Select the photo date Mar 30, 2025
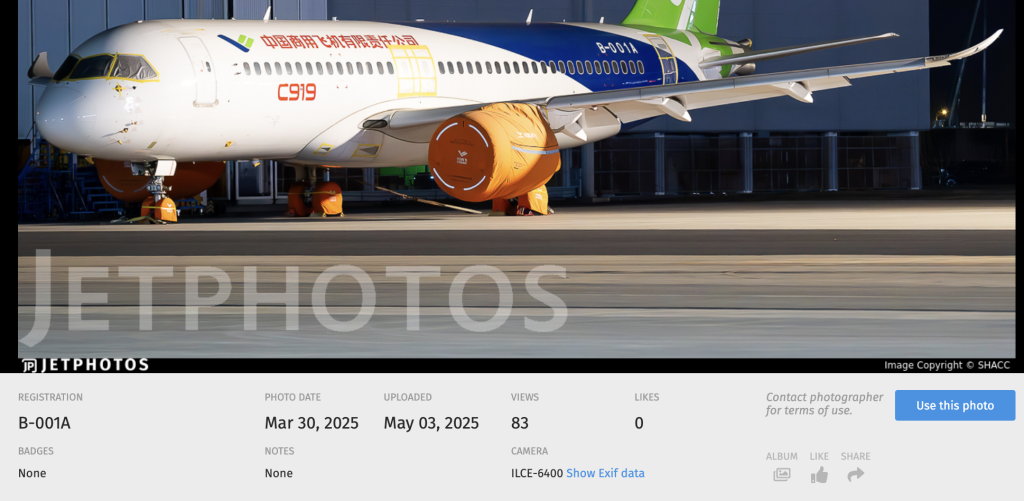This screenshot has width=1024, height=501. (312, 423)
